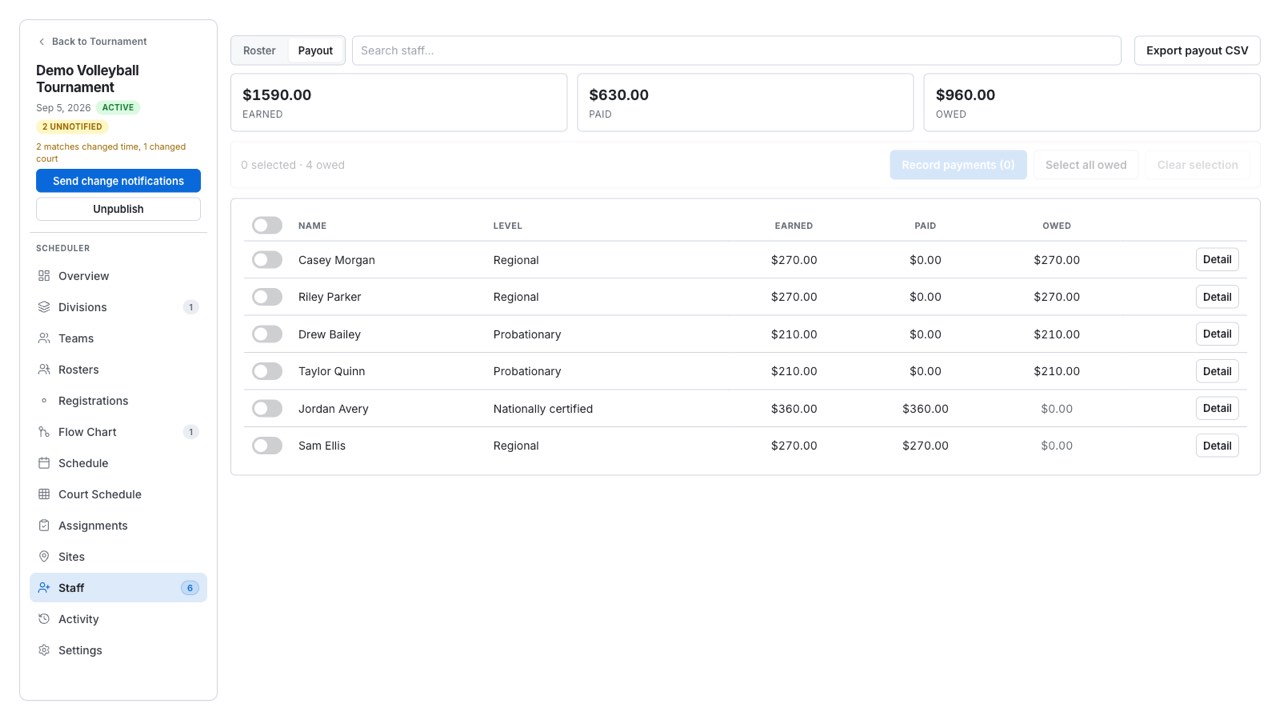Image resolution: width=1280 pixels, height=720 pixels.
Task: Click the Rosters icon in sidebar
Action: pos(44,369)
